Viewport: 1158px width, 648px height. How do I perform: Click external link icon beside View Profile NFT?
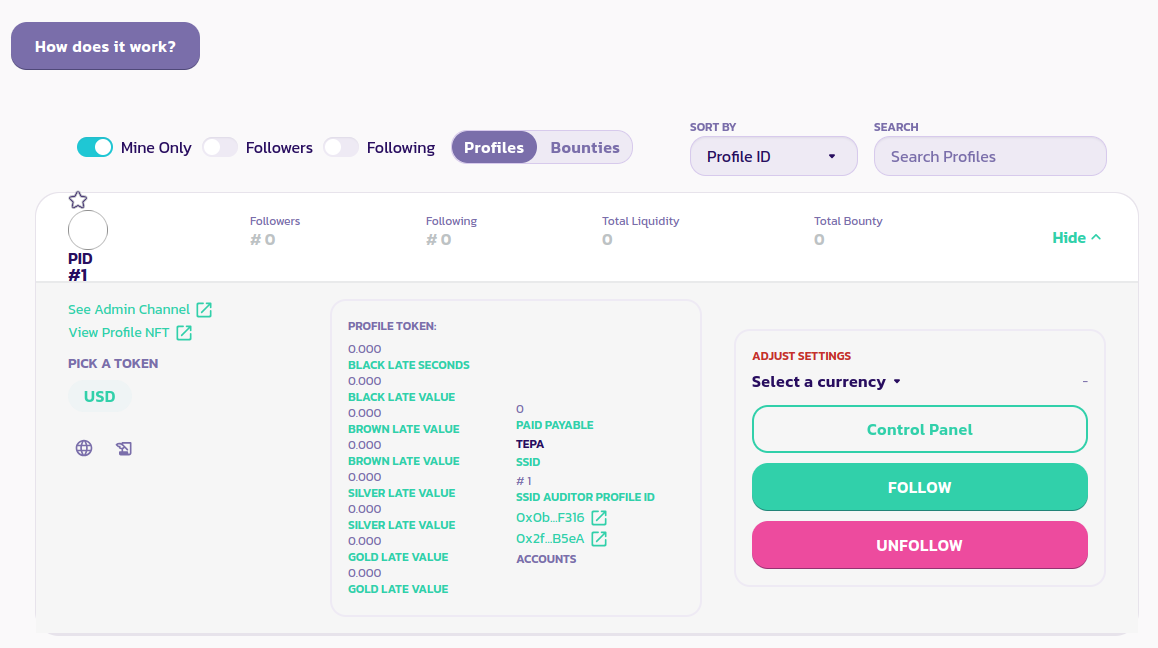[x=184, y=333]
